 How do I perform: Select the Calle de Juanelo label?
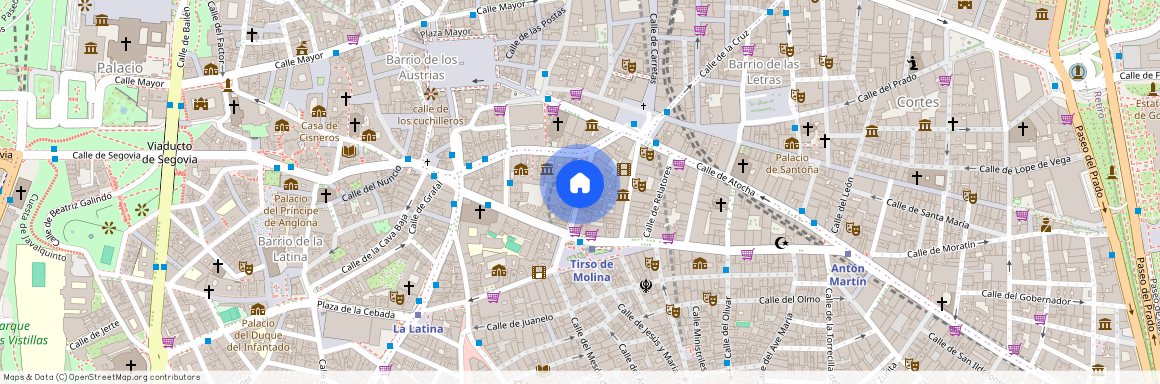(519, 322)
